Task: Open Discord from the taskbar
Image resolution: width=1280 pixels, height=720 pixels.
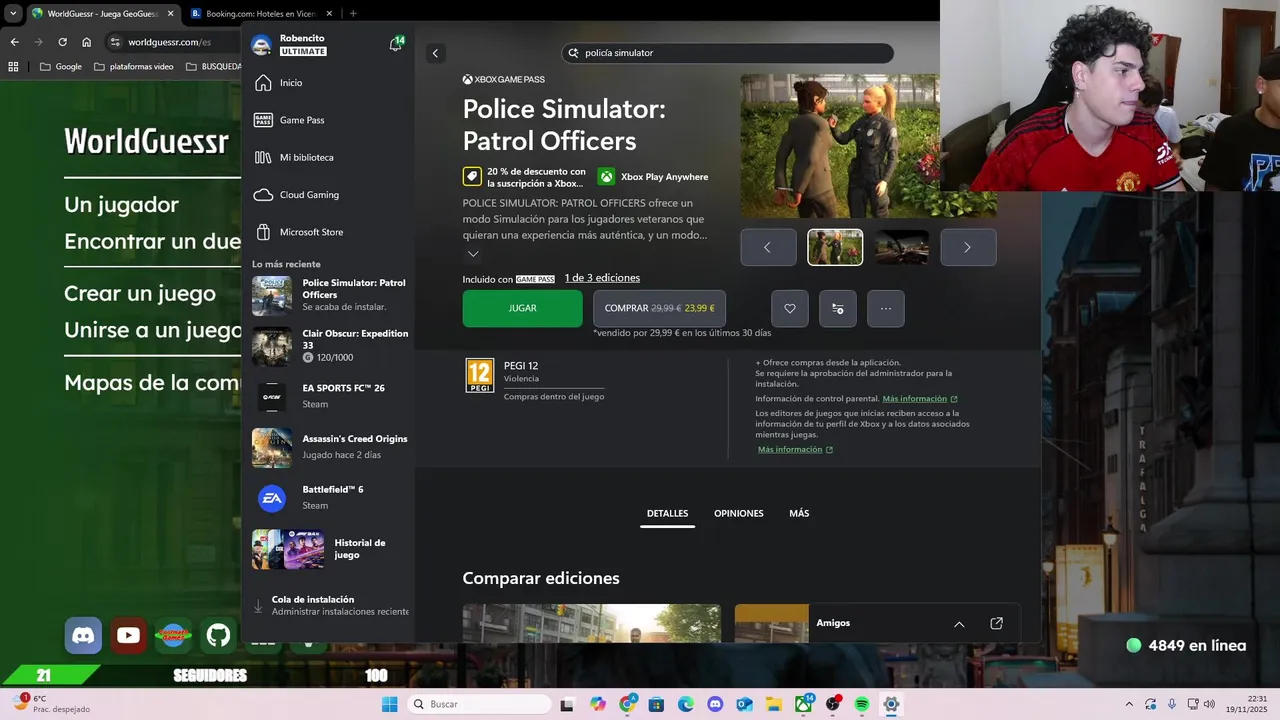Action: pos(715,704)
